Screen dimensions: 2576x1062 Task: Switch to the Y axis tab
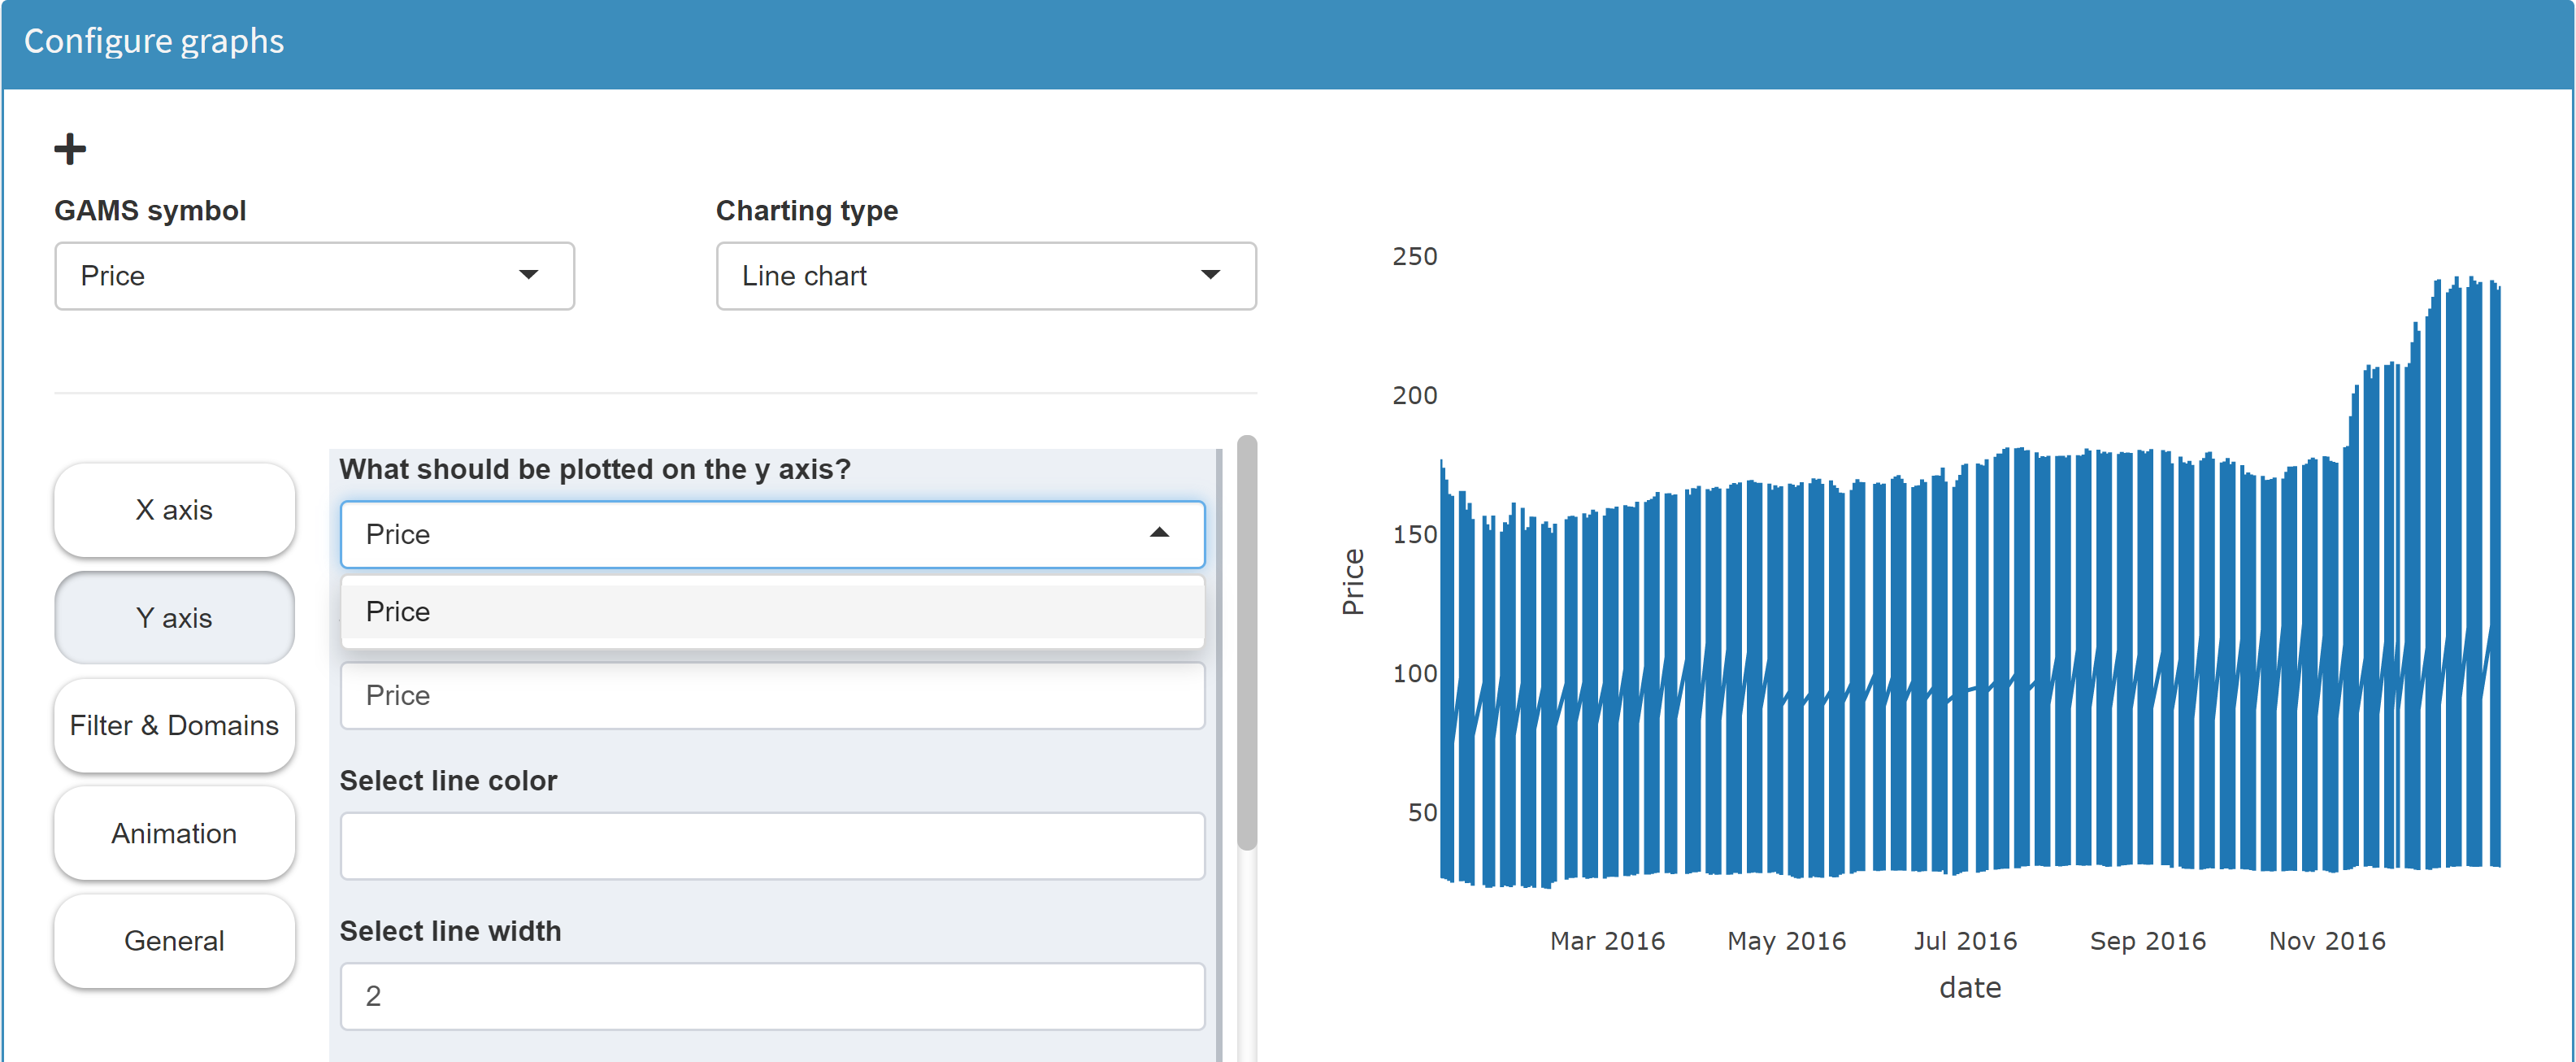click(174, 618)
